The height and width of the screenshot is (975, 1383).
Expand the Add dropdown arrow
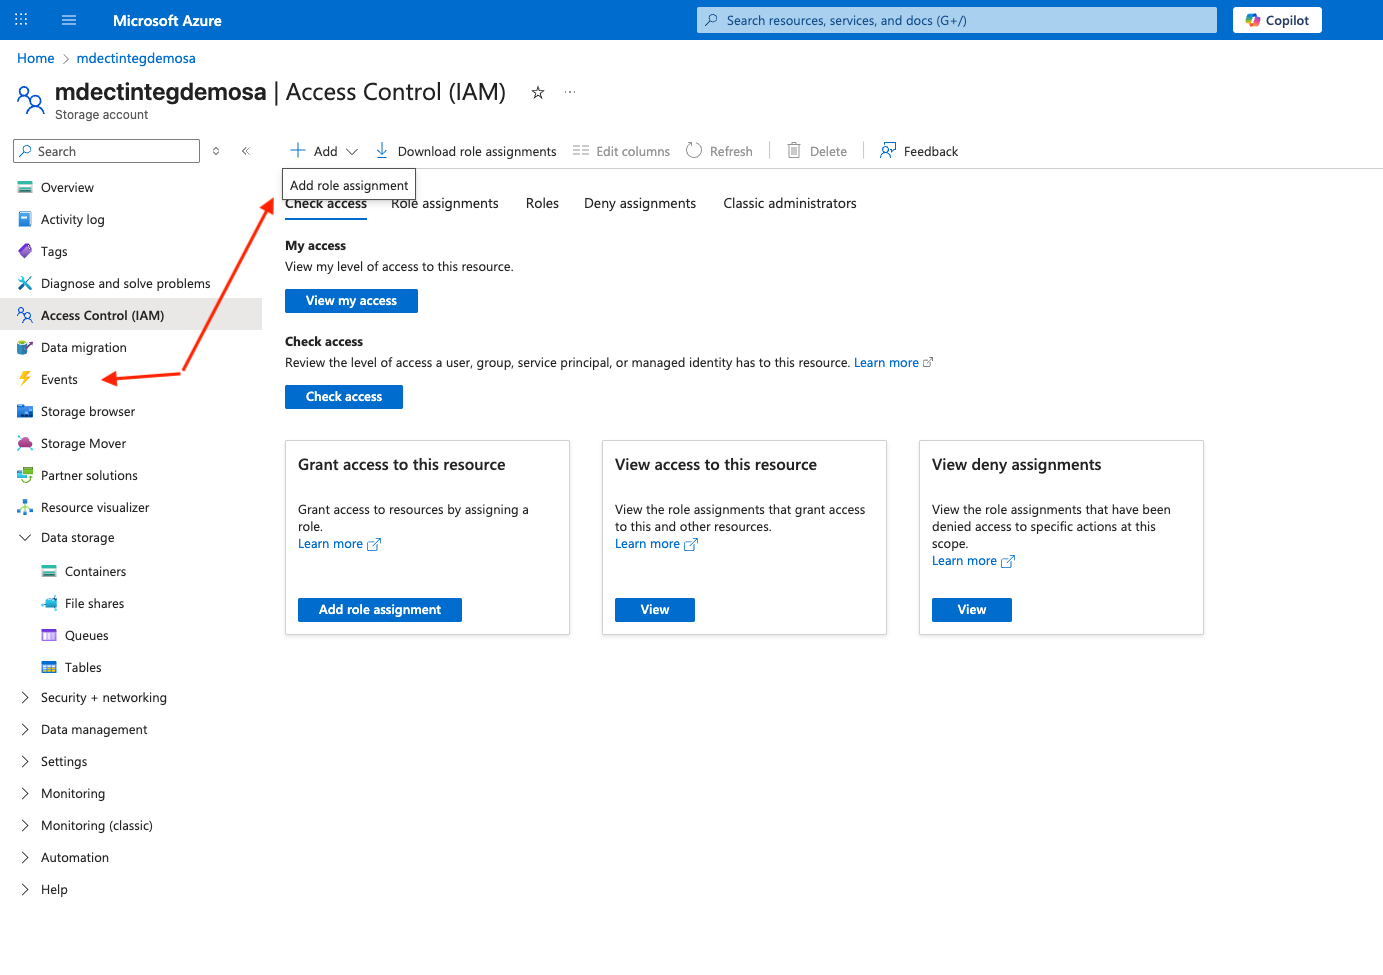[x=352, y=152]
